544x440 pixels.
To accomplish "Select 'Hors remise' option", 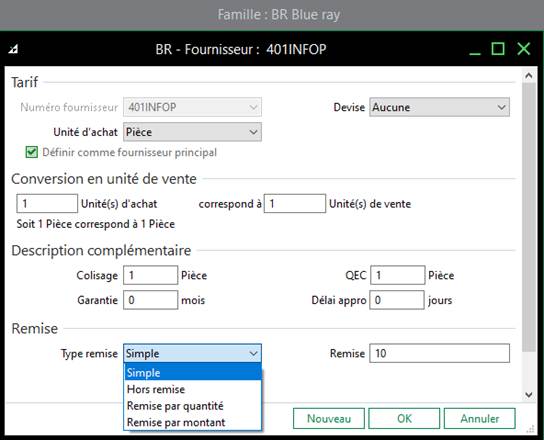I will pyautogui.click(x=193, y=389).
